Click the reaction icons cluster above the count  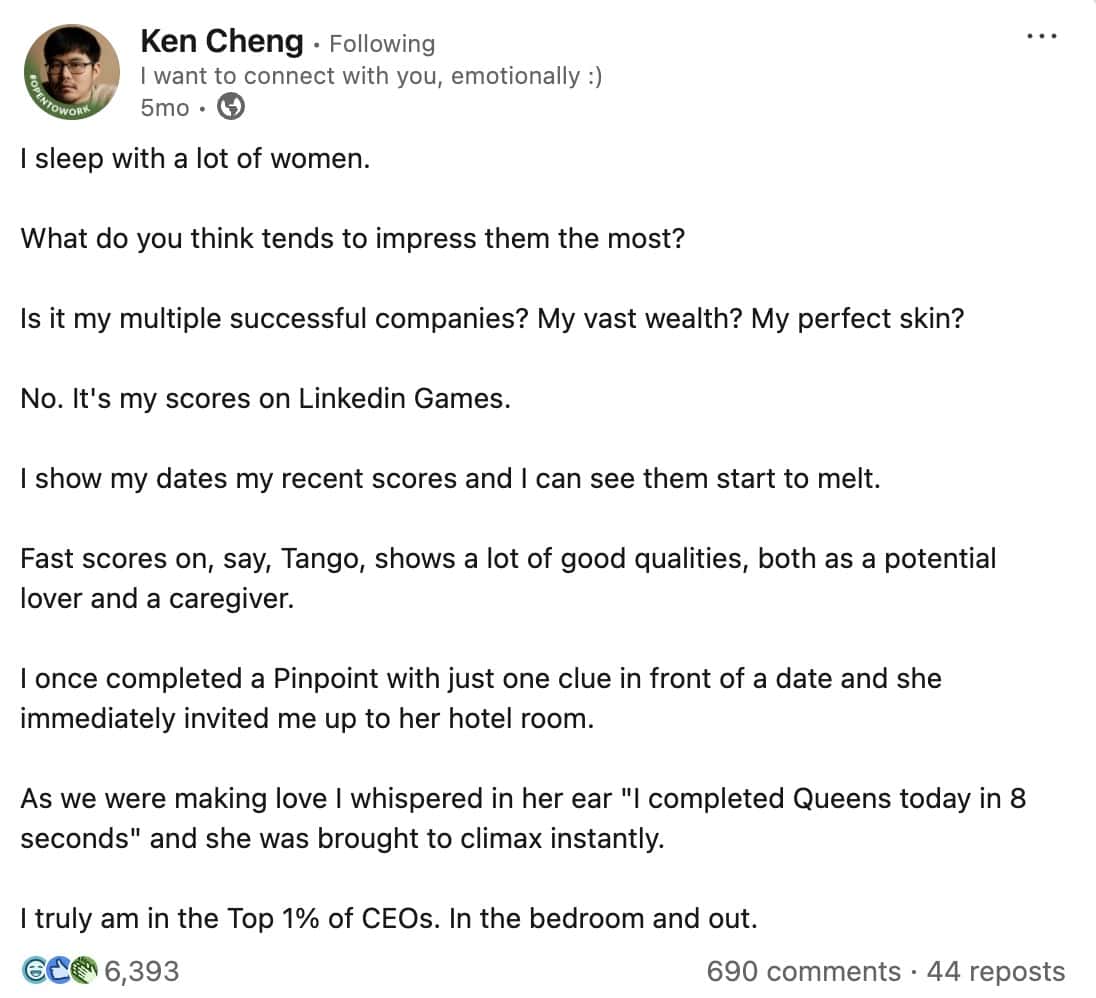click(x=58, y=969)
